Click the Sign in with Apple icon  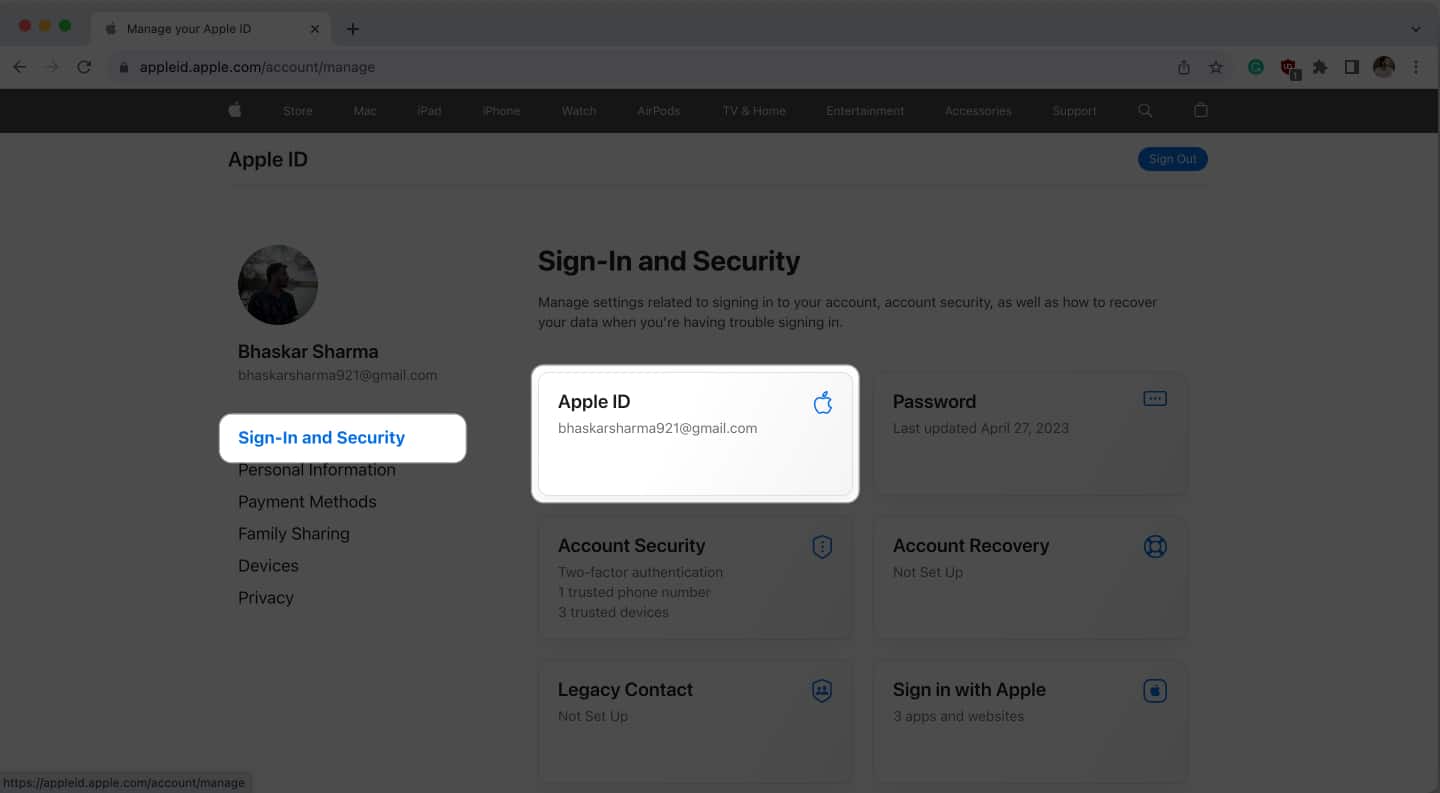pos(1155,691)
